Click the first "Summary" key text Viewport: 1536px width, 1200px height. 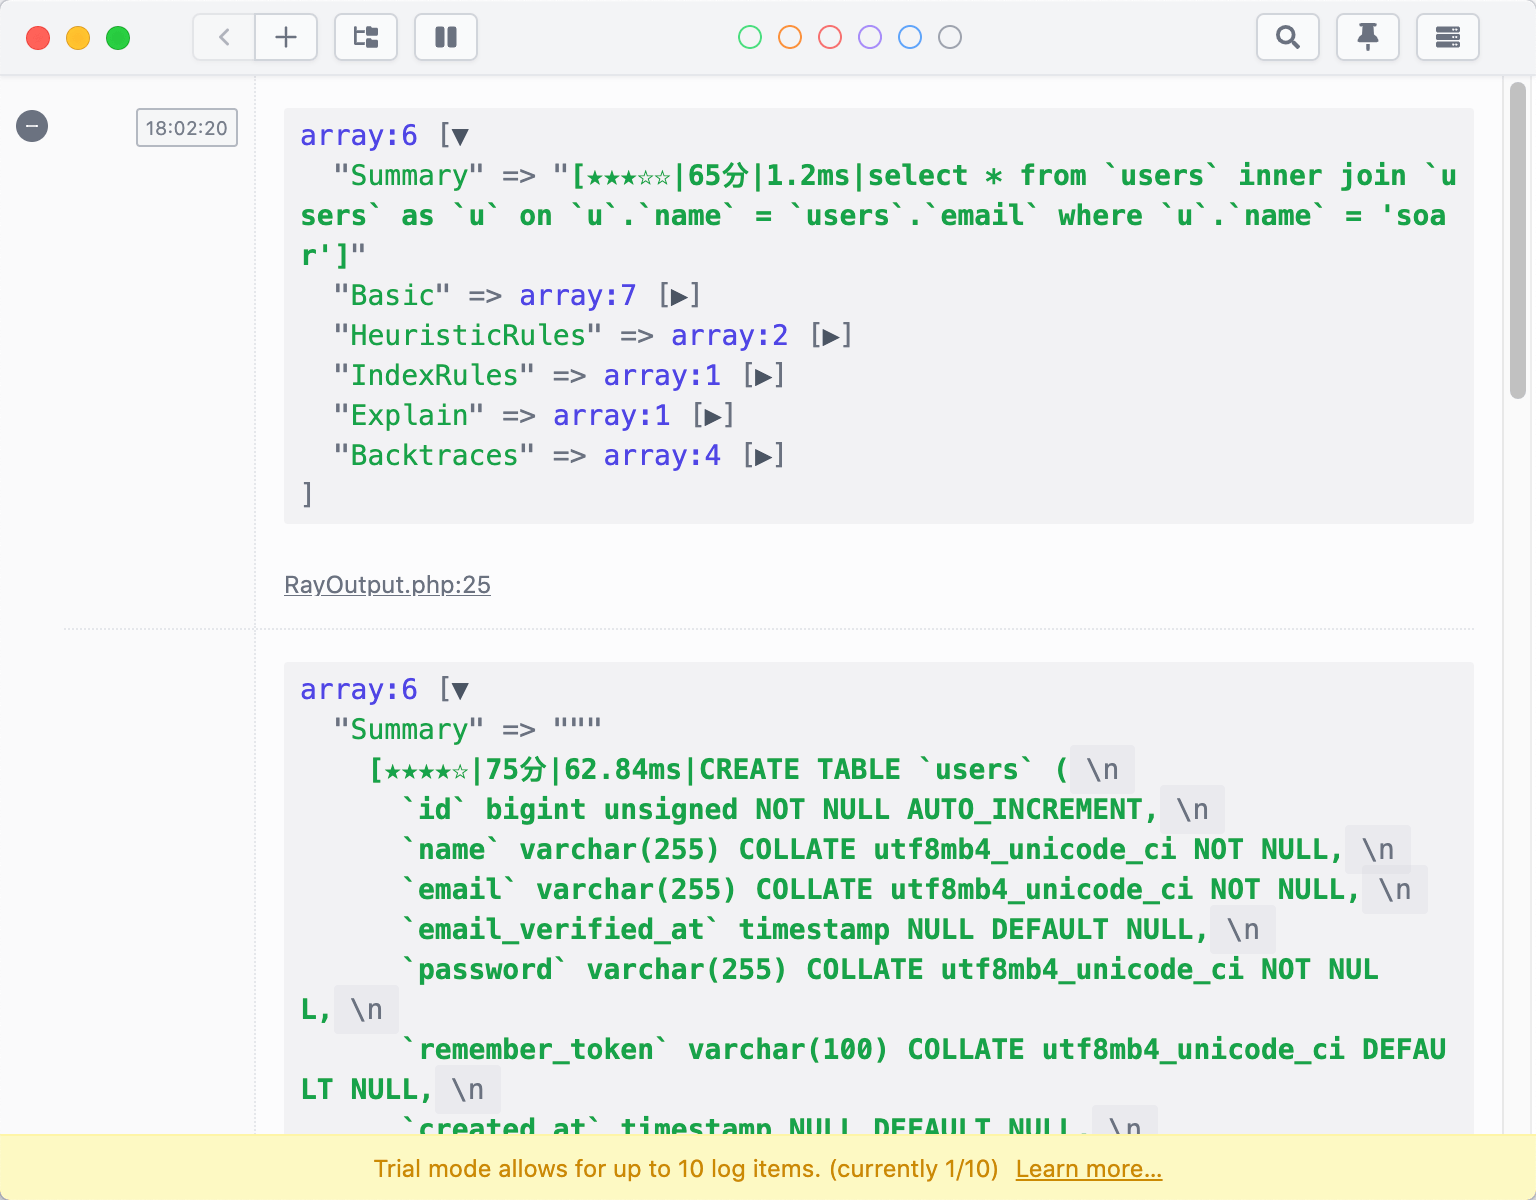409,176
